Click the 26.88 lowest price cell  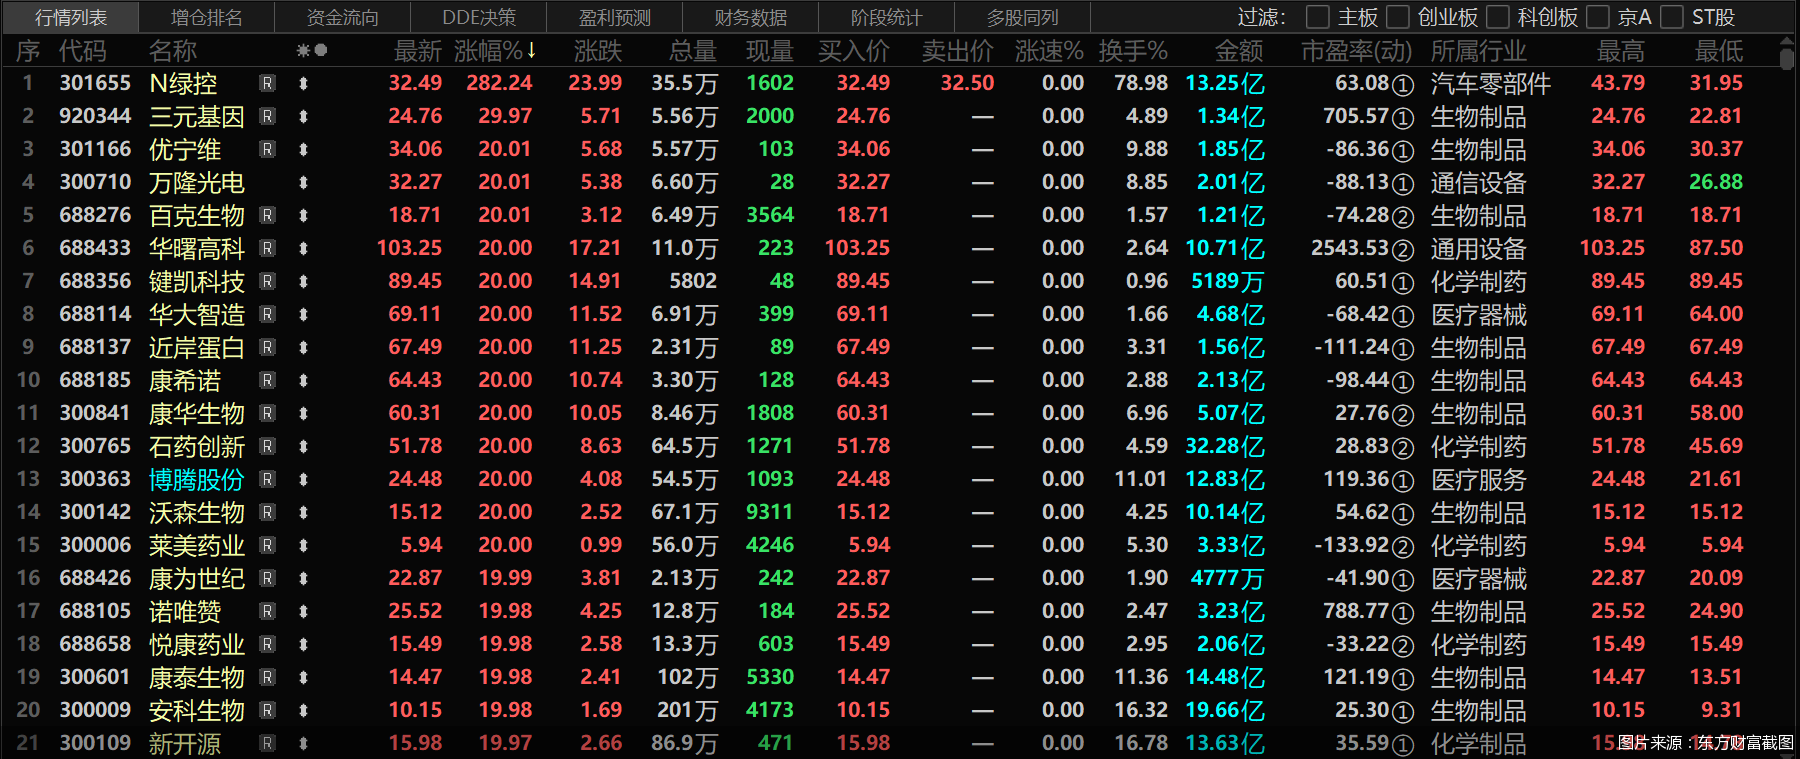(1716, 183)
